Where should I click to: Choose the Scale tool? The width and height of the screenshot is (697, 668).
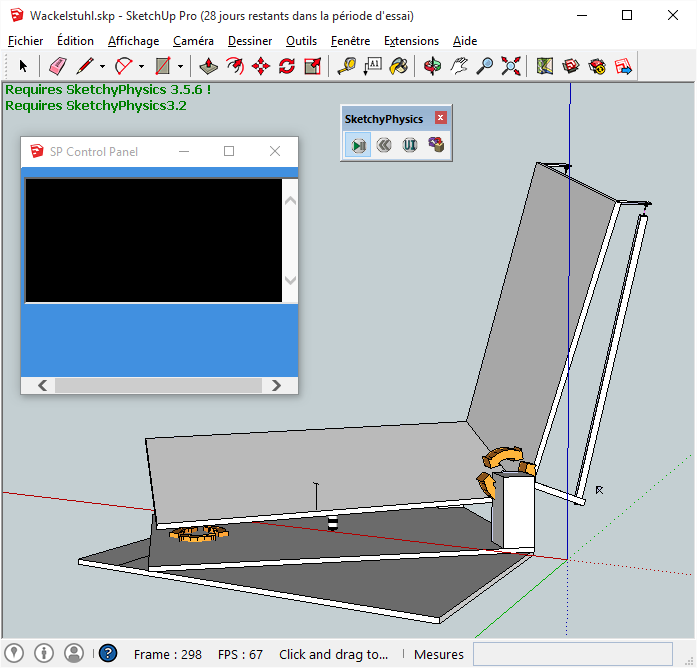tap(313, 66)
